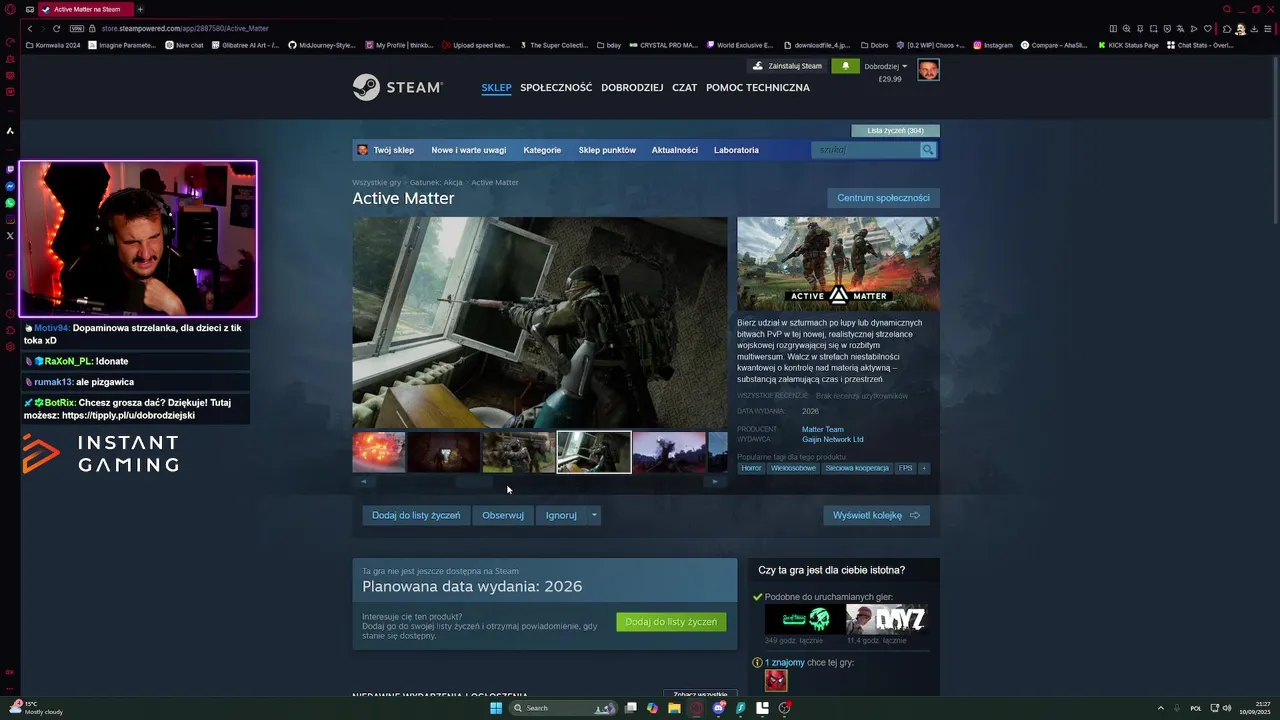The width and height of the screenshot is (1280, 720).
Task: Click the Ignoruj button
Action: 561,515
